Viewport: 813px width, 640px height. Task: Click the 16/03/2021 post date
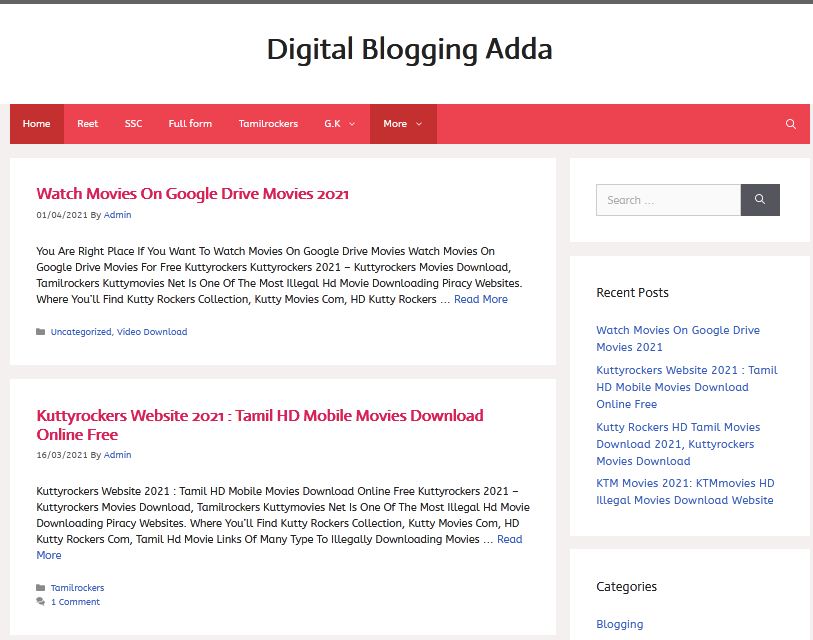(62, 455)
